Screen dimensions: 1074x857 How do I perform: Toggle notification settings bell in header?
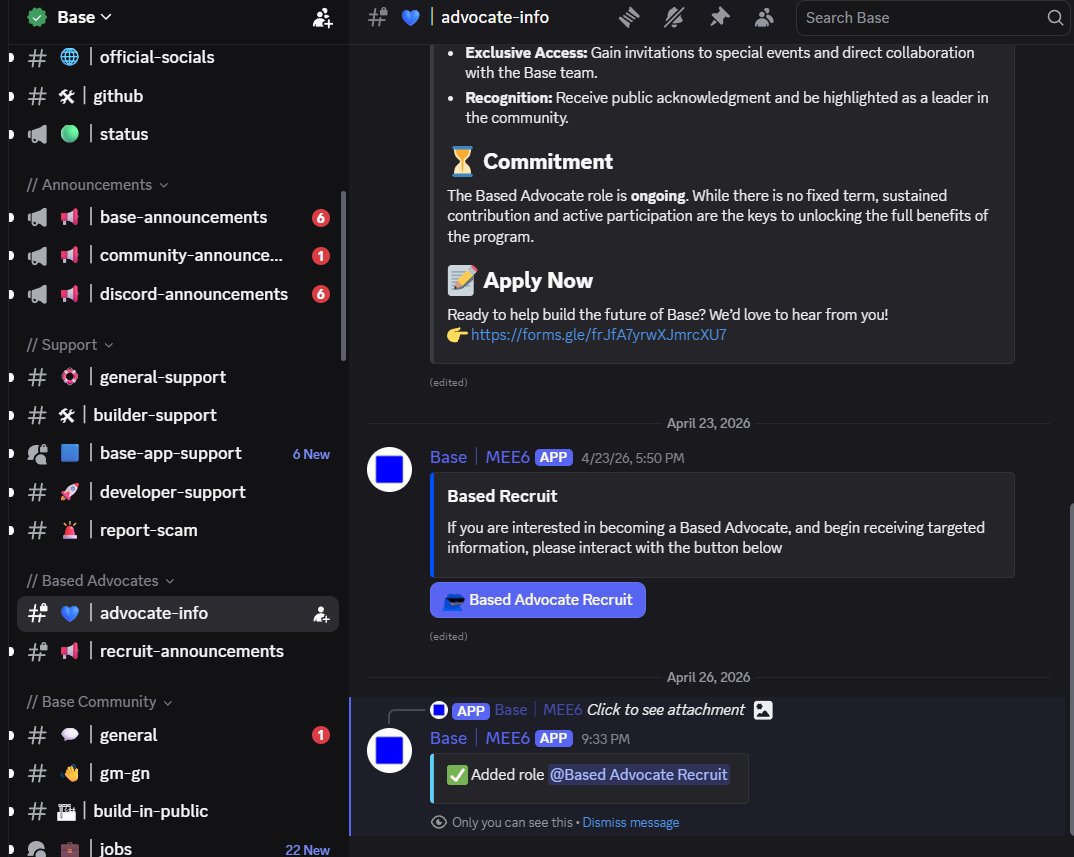tap(674, 17)
